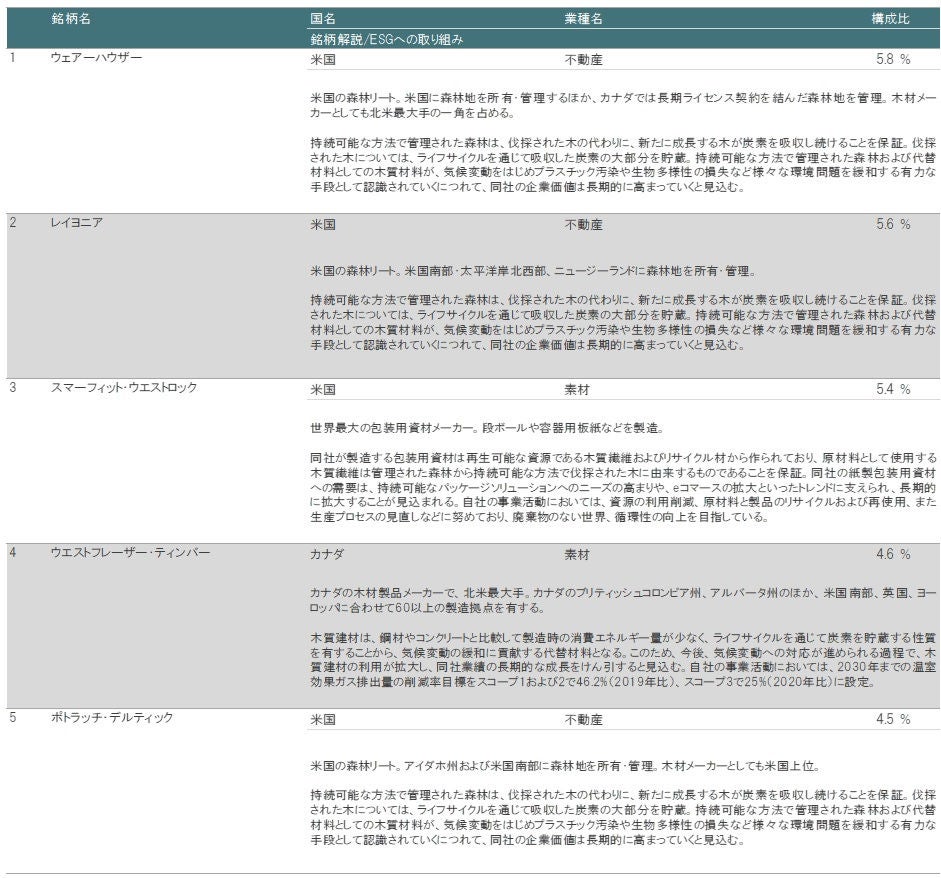Click the 4.5 % weight value

pyautogui.click(x=892, y=719)
